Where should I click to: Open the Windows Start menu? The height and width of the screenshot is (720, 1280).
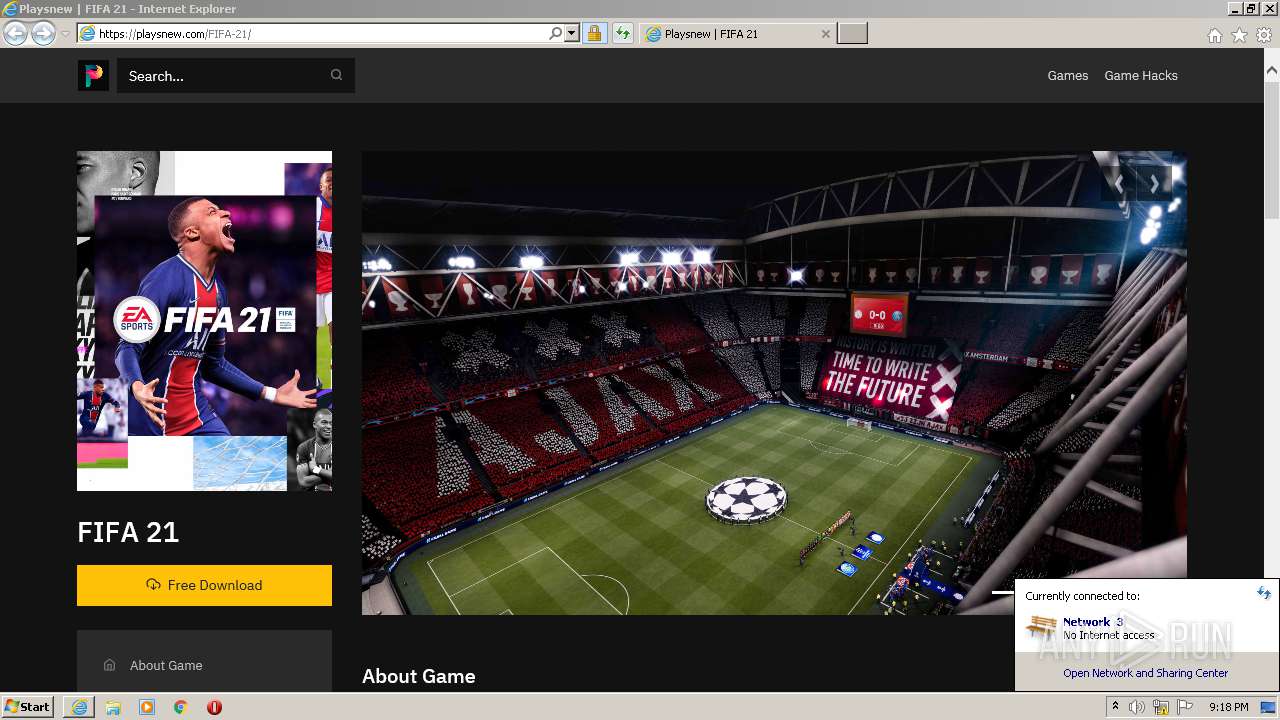click(x=28, y=706)
